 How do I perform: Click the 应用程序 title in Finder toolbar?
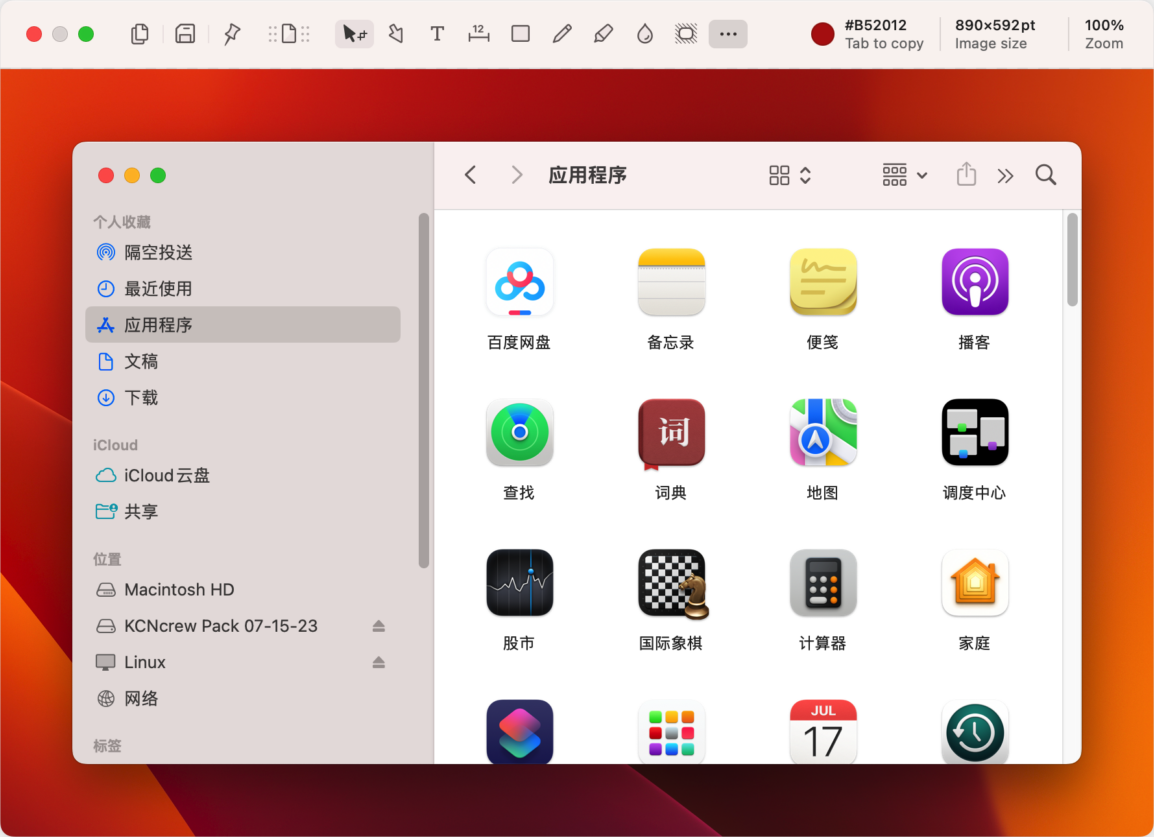coord(587,175)
